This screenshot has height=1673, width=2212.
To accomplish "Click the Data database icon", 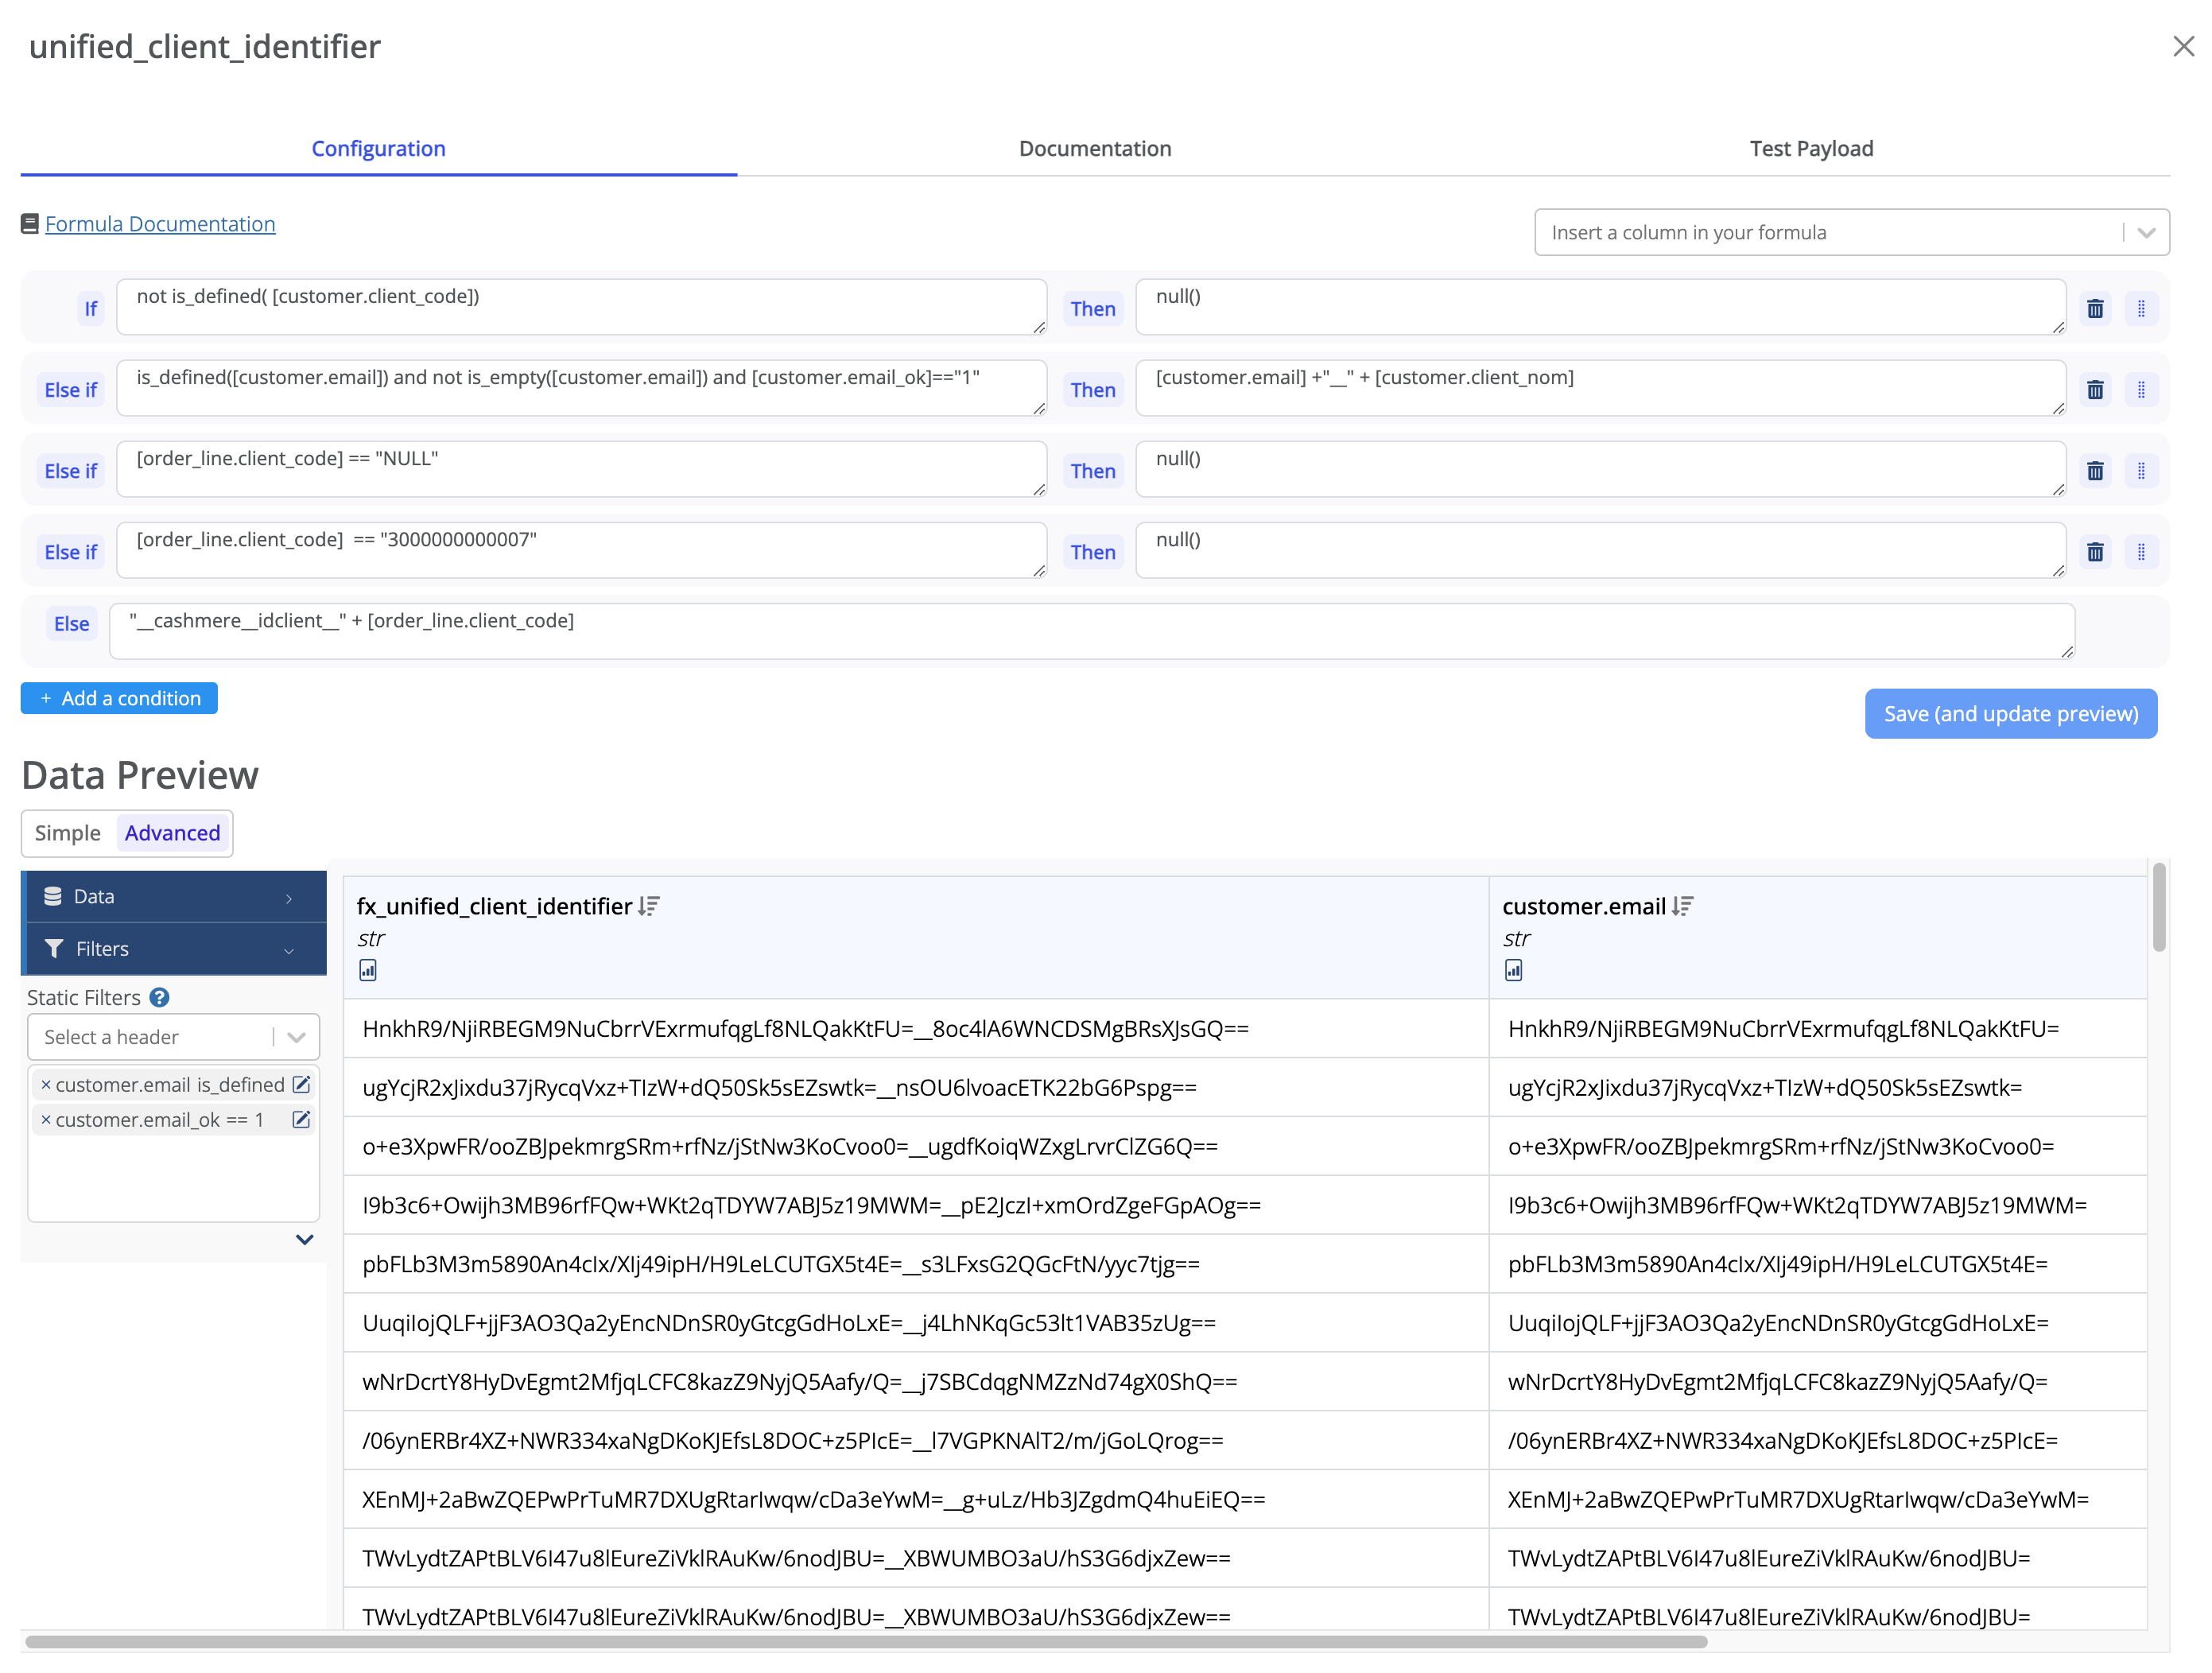I will click(53, 896).
